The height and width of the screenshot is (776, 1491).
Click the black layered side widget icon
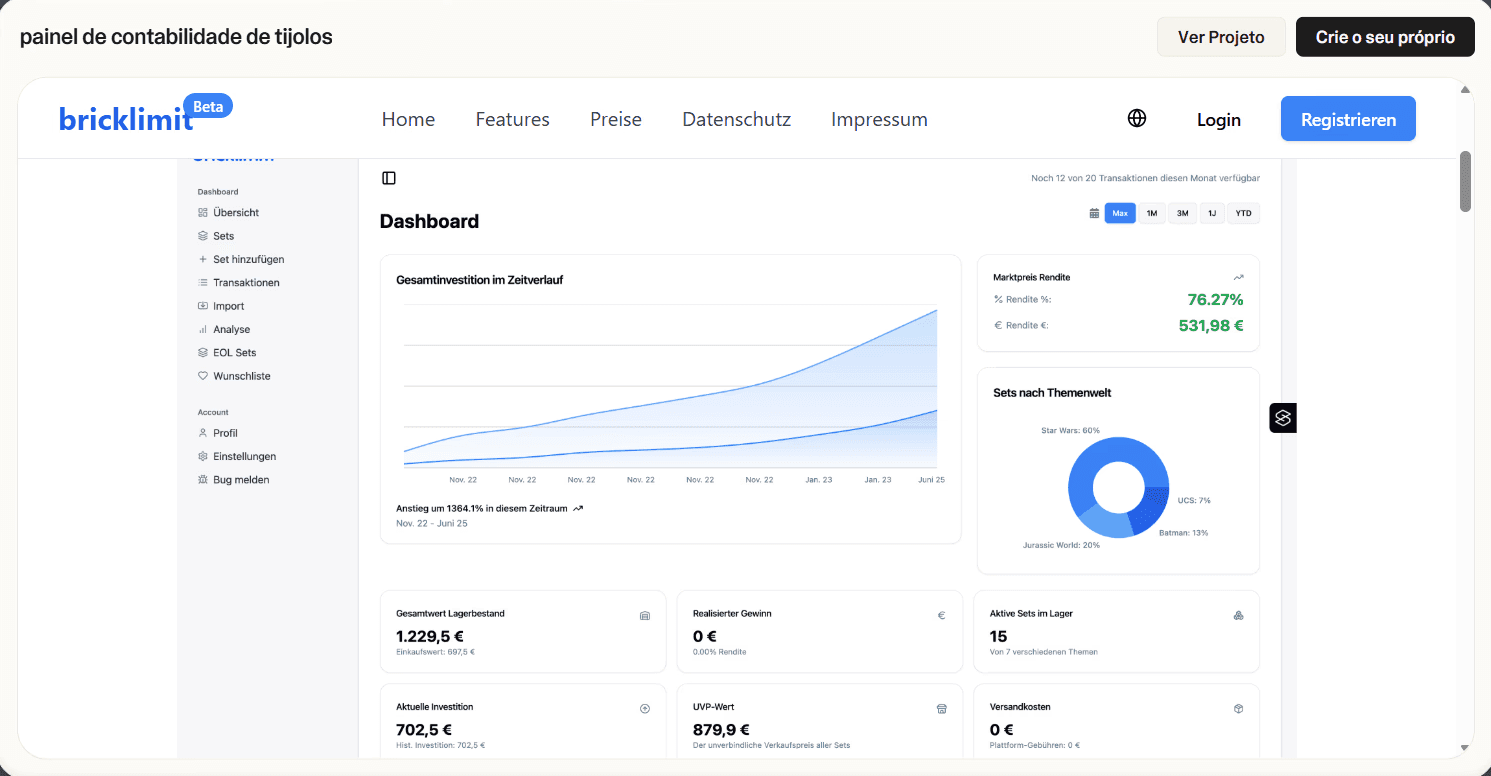(x=1283, y=417)
